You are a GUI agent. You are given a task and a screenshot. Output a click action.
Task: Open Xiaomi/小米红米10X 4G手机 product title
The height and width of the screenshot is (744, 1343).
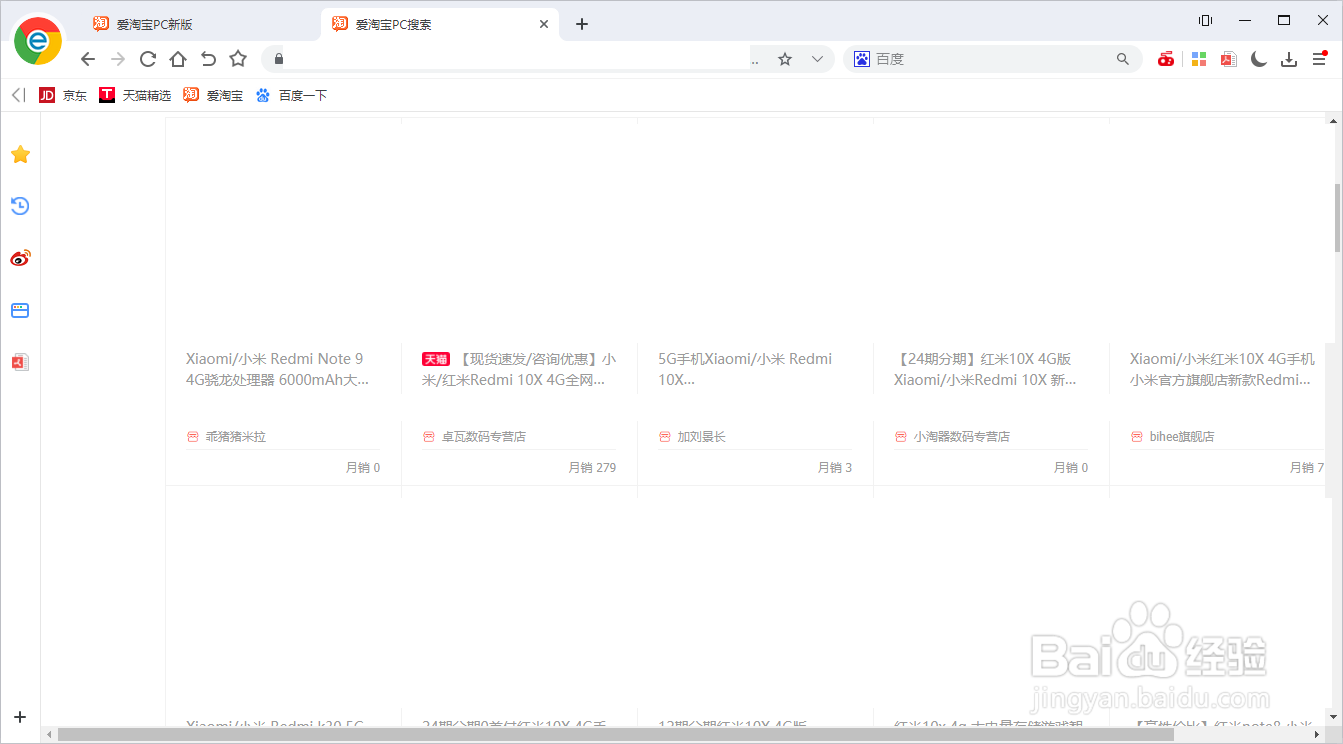(1222, 369)
